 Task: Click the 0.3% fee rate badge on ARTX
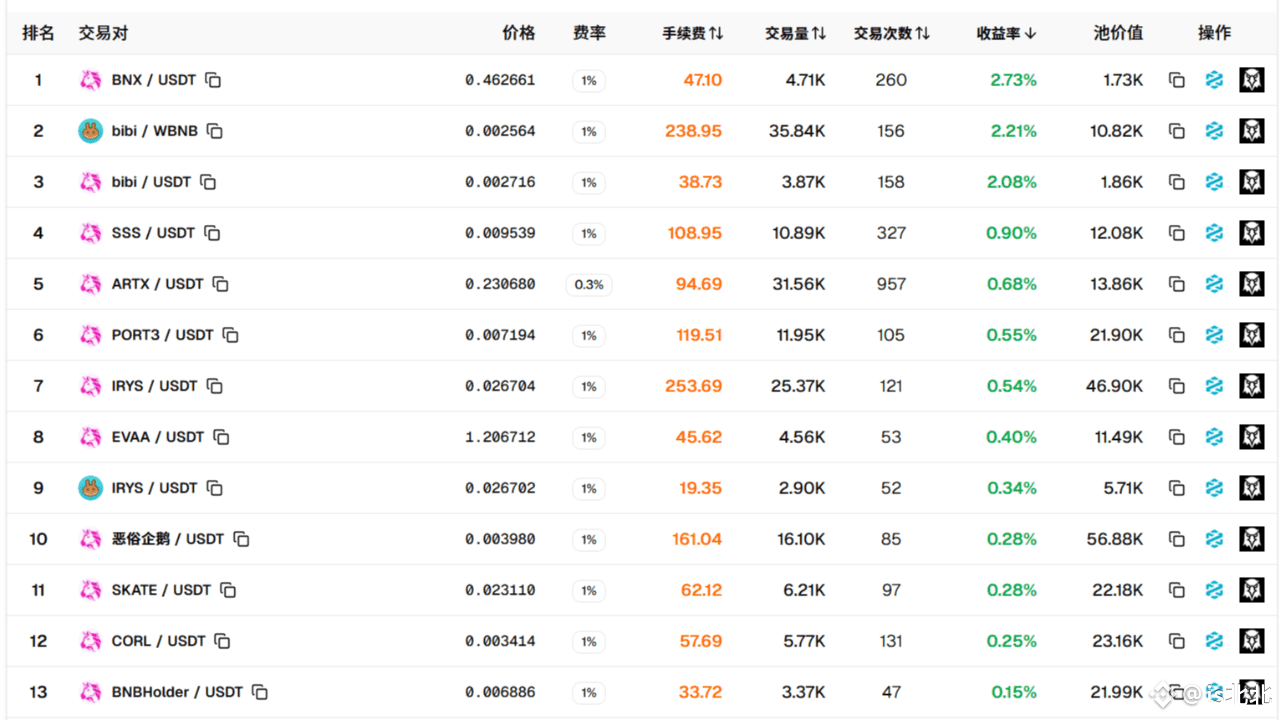[589, 284]
